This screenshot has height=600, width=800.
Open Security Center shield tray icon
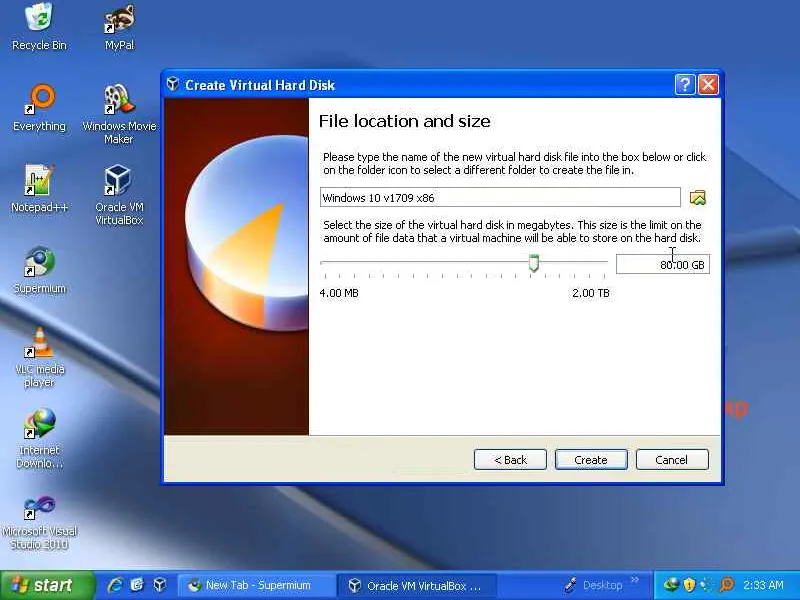click(x=689, y=585)
